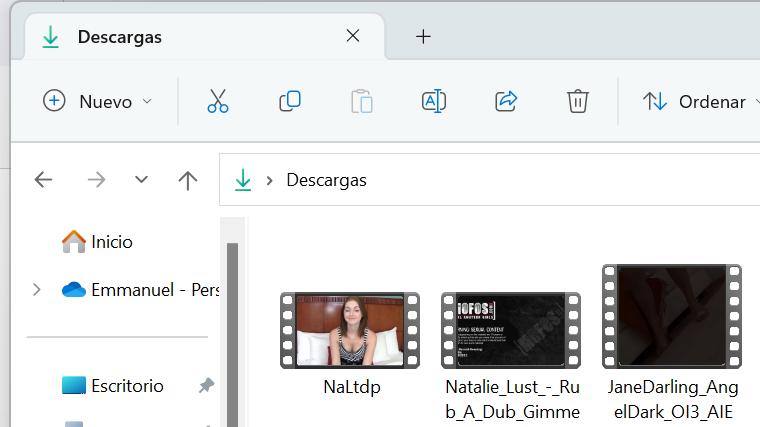Click the forward navigation arrow
The image size is (760, 427).
click(96, 180)
